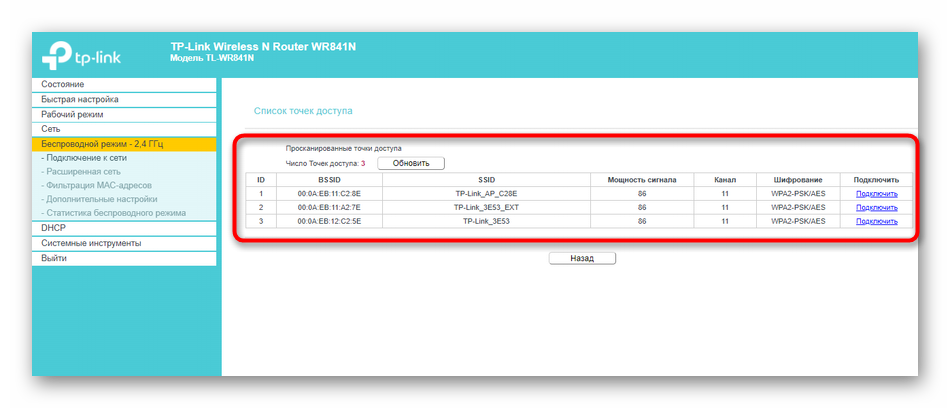
Task: Click the Канал column header
Action: coord(725,180)
